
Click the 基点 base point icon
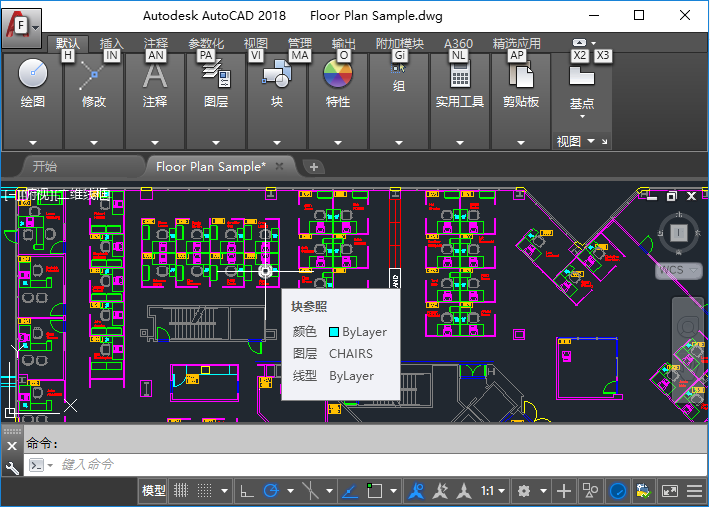[x=581, y=76]
